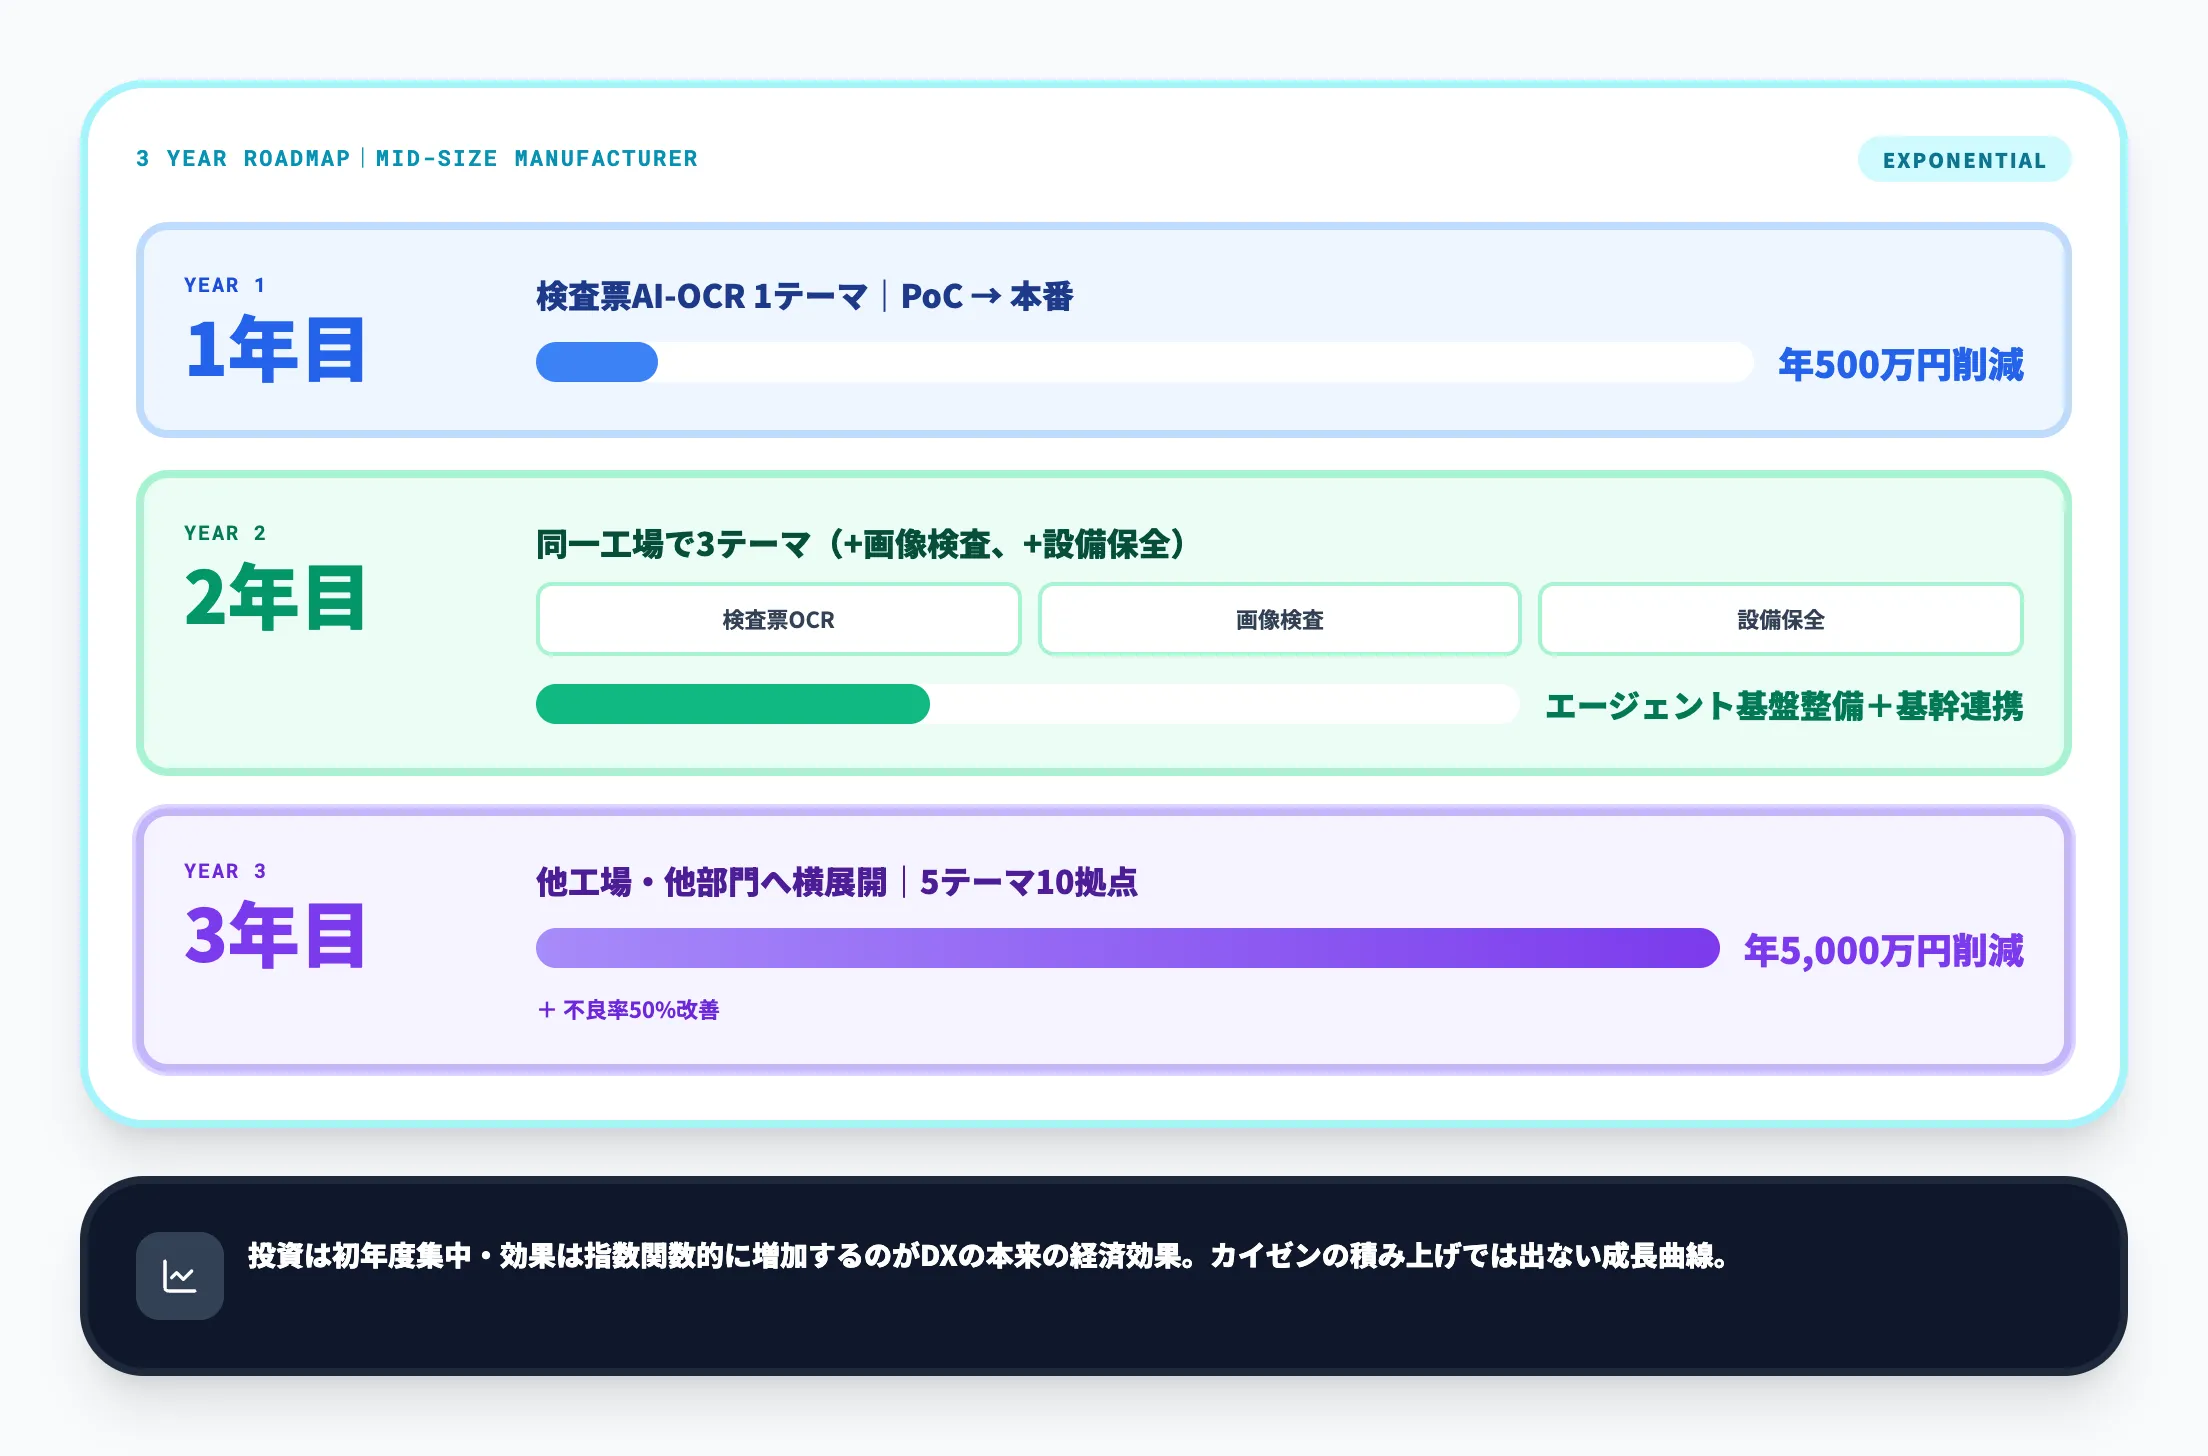This screenshot has width=2208, height=1456.
Task: Click the plus marker beside 不良率50%改善
Action: (x=548, y=1010)
